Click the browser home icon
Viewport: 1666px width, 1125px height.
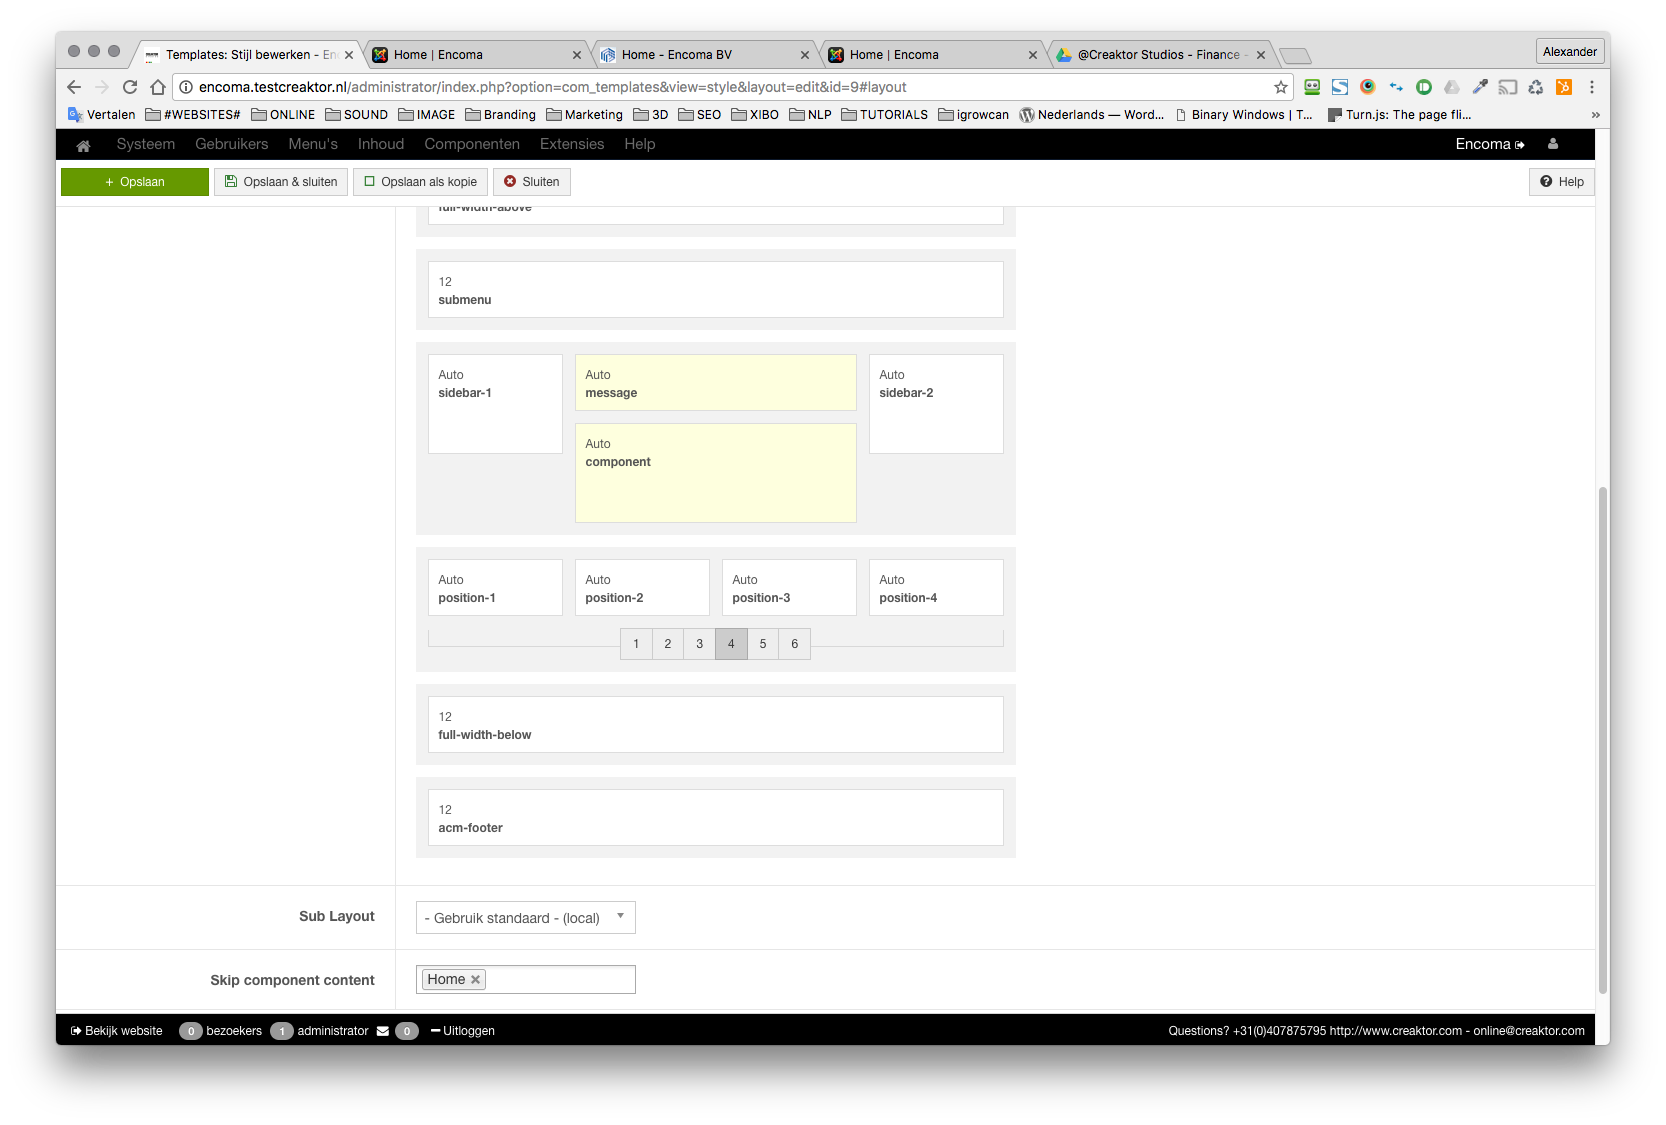[158, 87]
